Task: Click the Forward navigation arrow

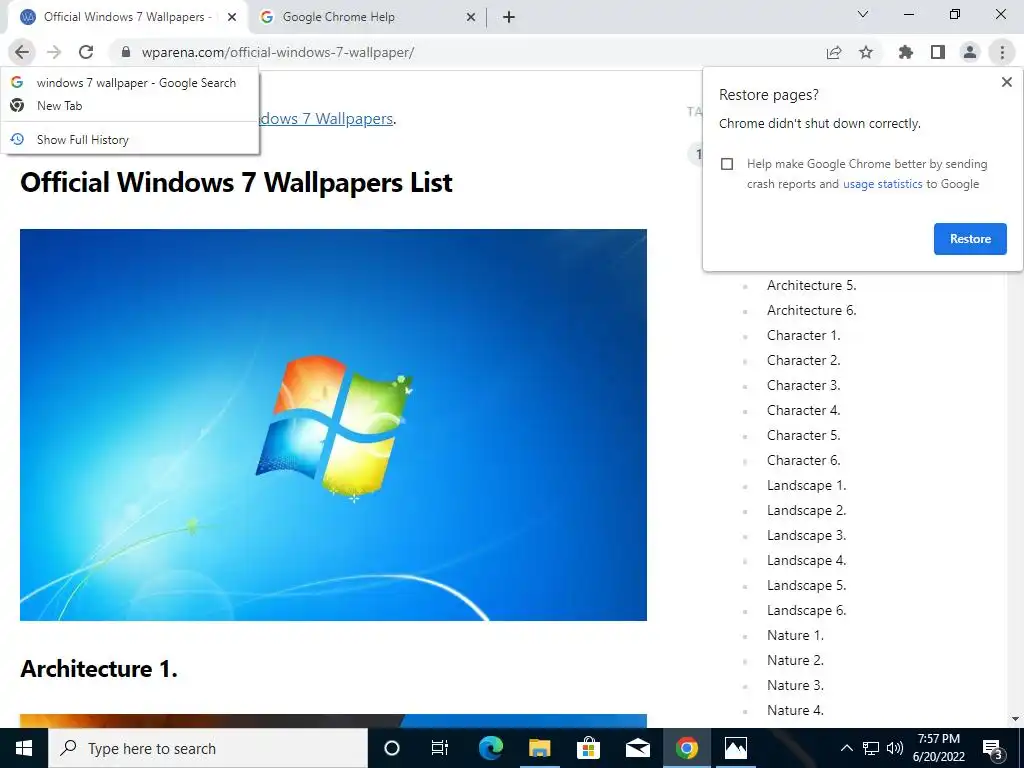Action: click(54, 52)
